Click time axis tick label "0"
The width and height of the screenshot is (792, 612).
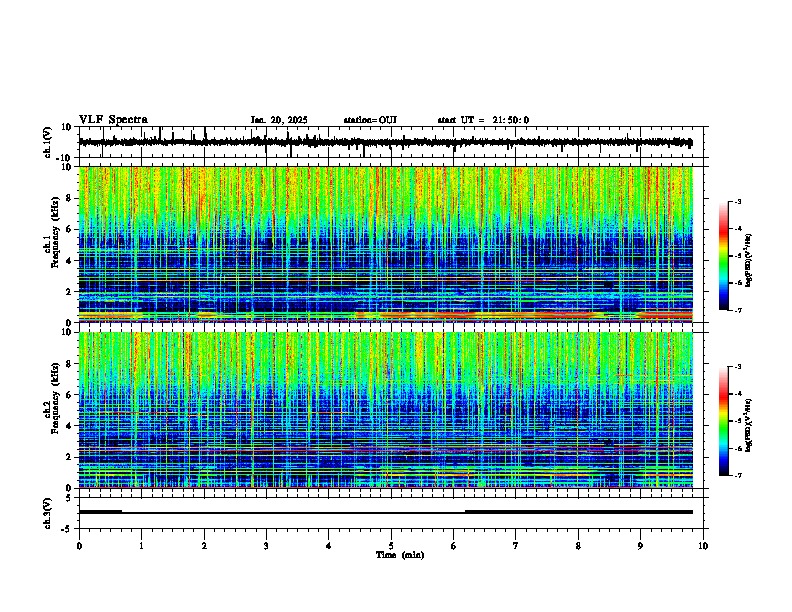79,546
